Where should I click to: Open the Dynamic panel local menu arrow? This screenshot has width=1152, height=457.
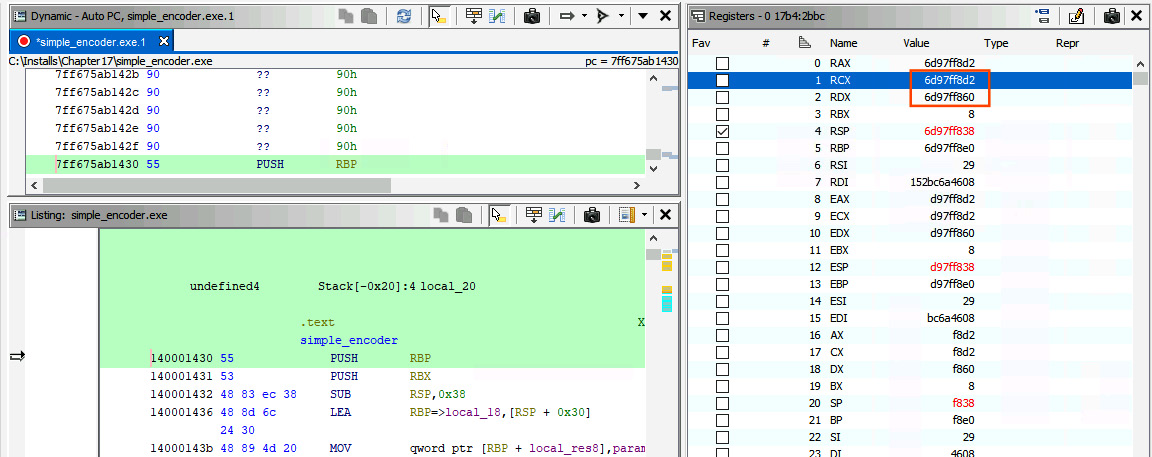coord(643,15)
